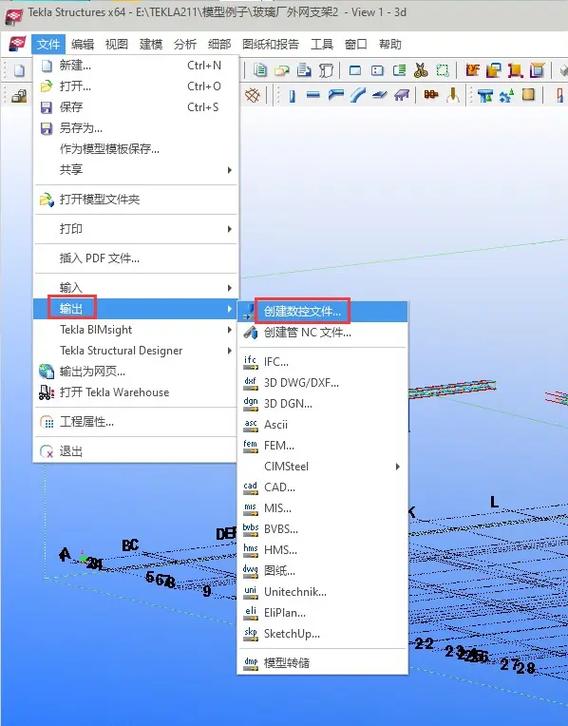The height and width of the screenshot is (726, 568).
Task: Choose 输出为网页...
Action: coord(136,371)
